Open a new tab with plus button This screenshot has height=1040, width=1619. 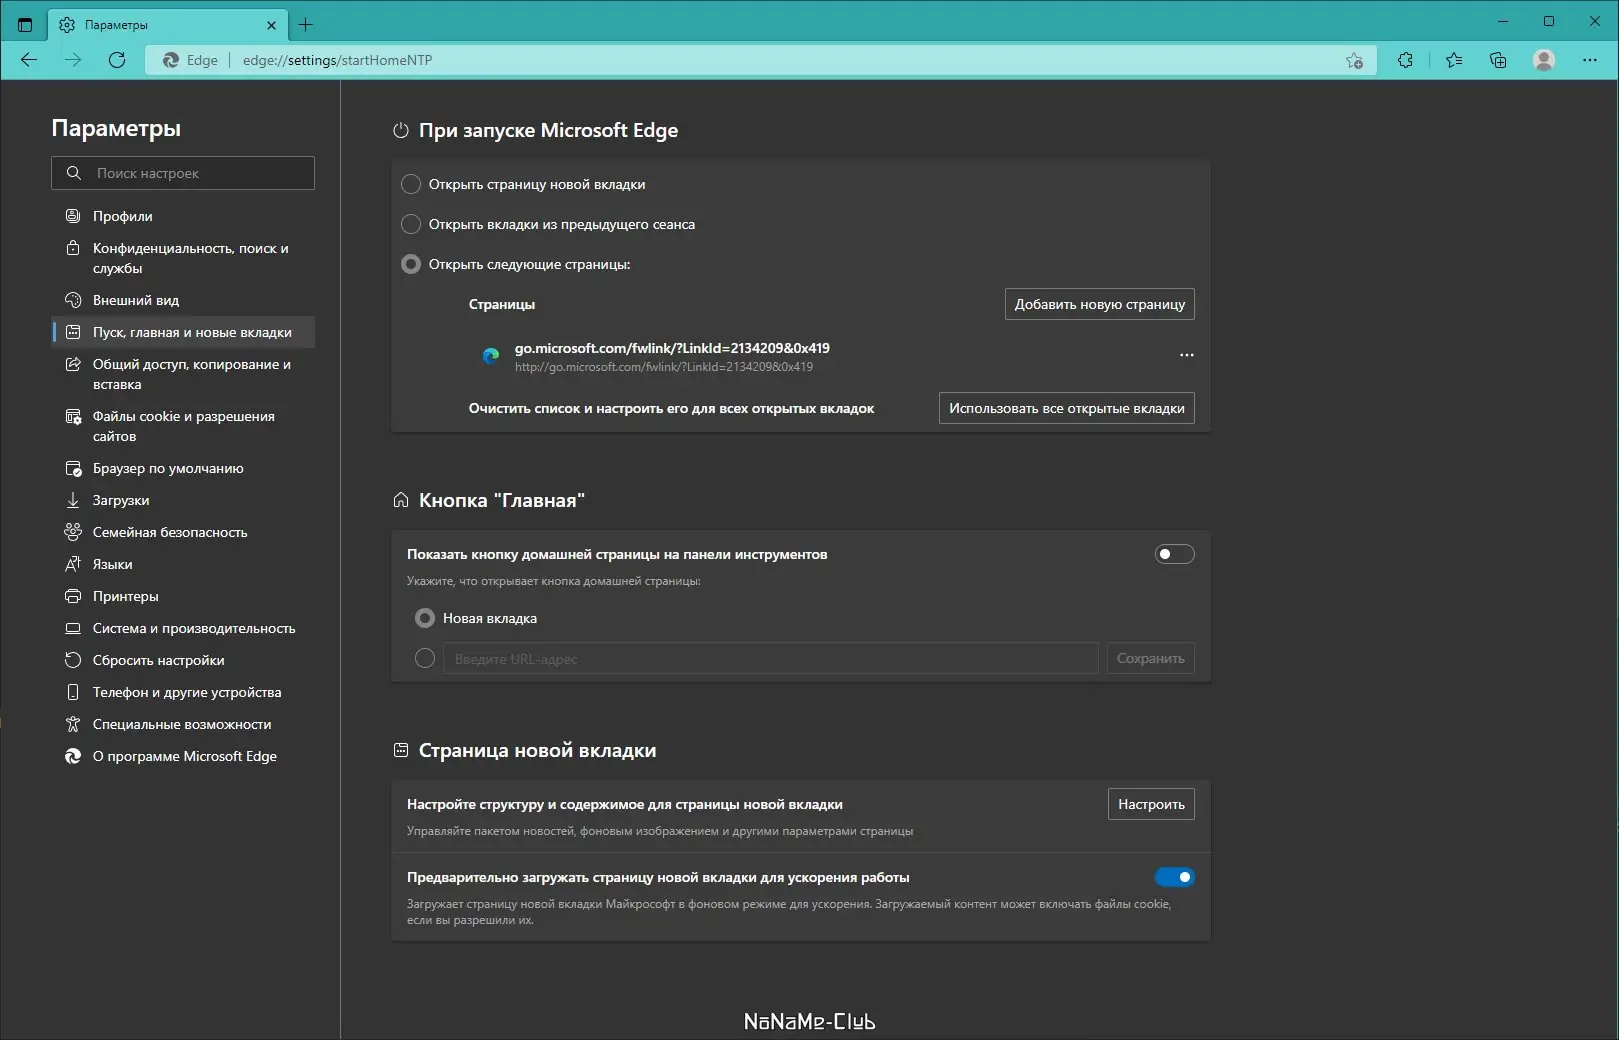click(306, 25)
